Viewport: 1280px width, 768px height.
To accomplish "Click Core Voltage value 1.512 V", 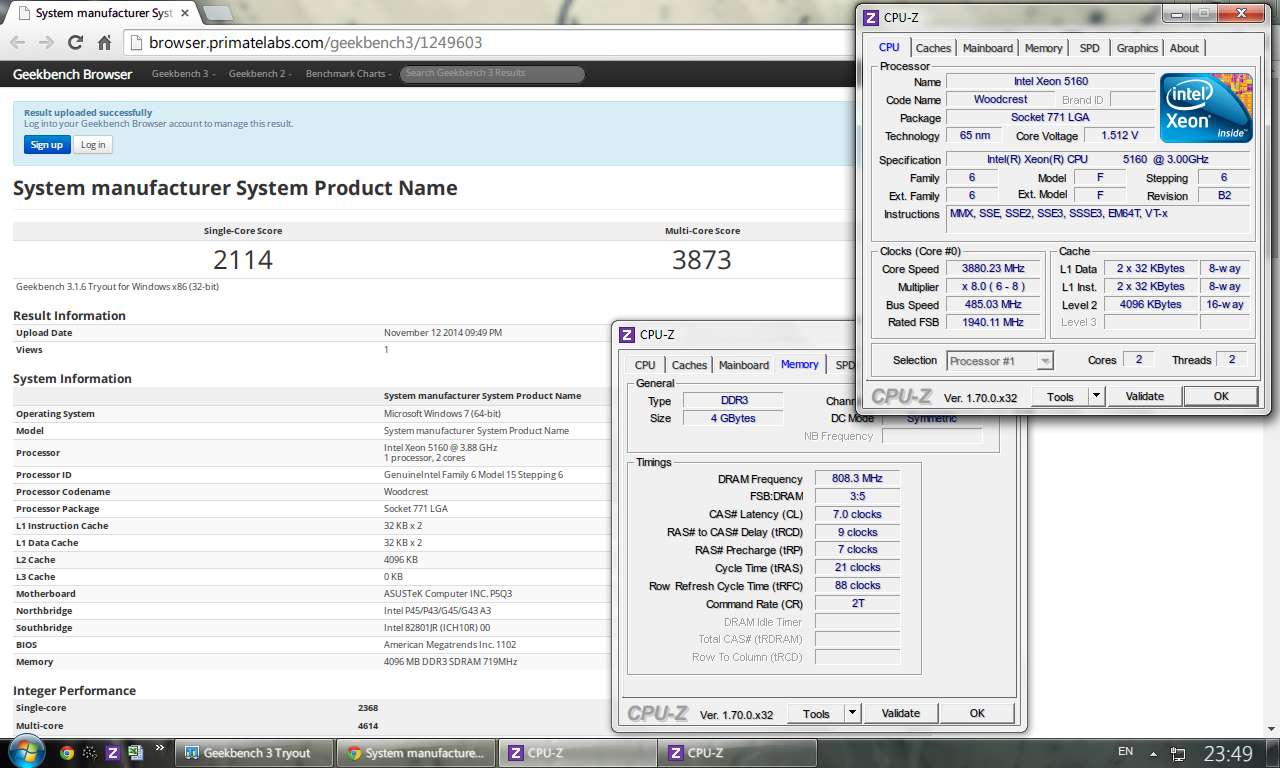I will coord(1119,135).
